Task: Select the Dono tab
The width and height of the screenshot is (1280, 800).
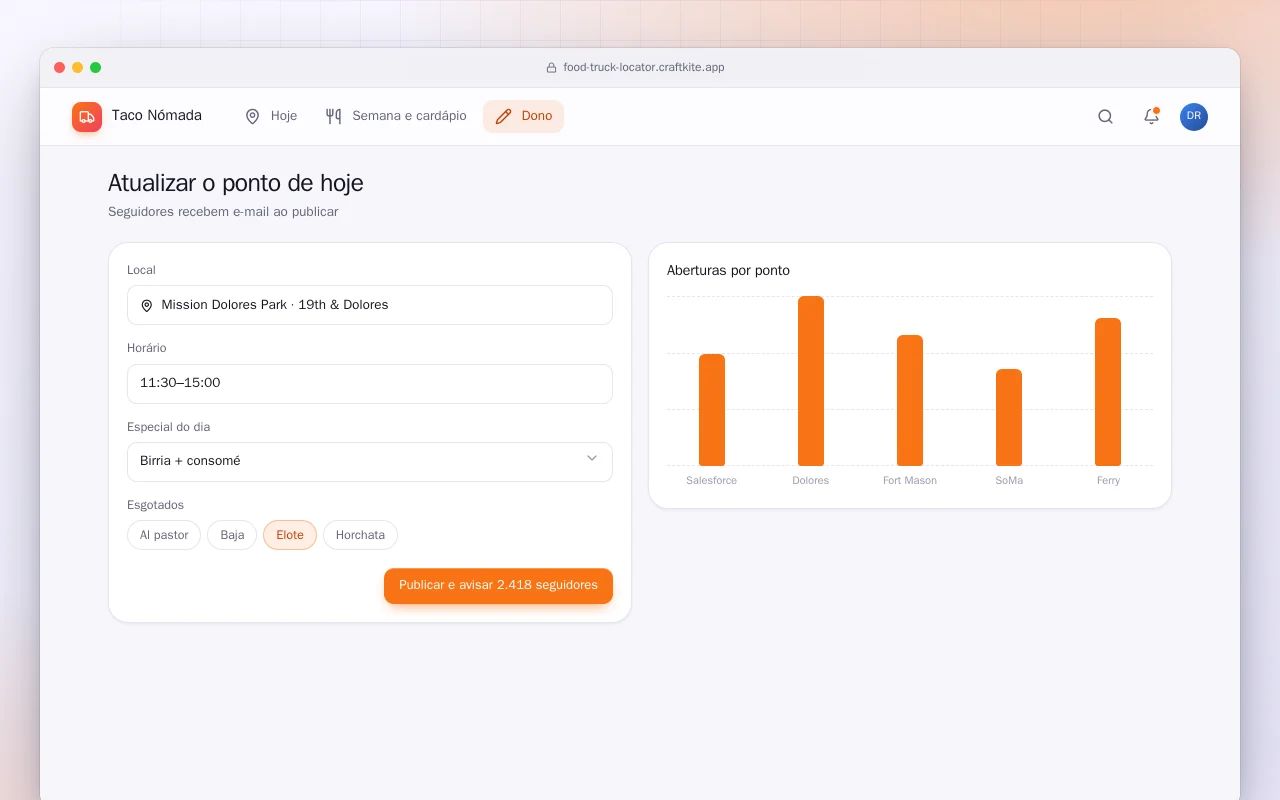Action: click(x=523, y=116)
